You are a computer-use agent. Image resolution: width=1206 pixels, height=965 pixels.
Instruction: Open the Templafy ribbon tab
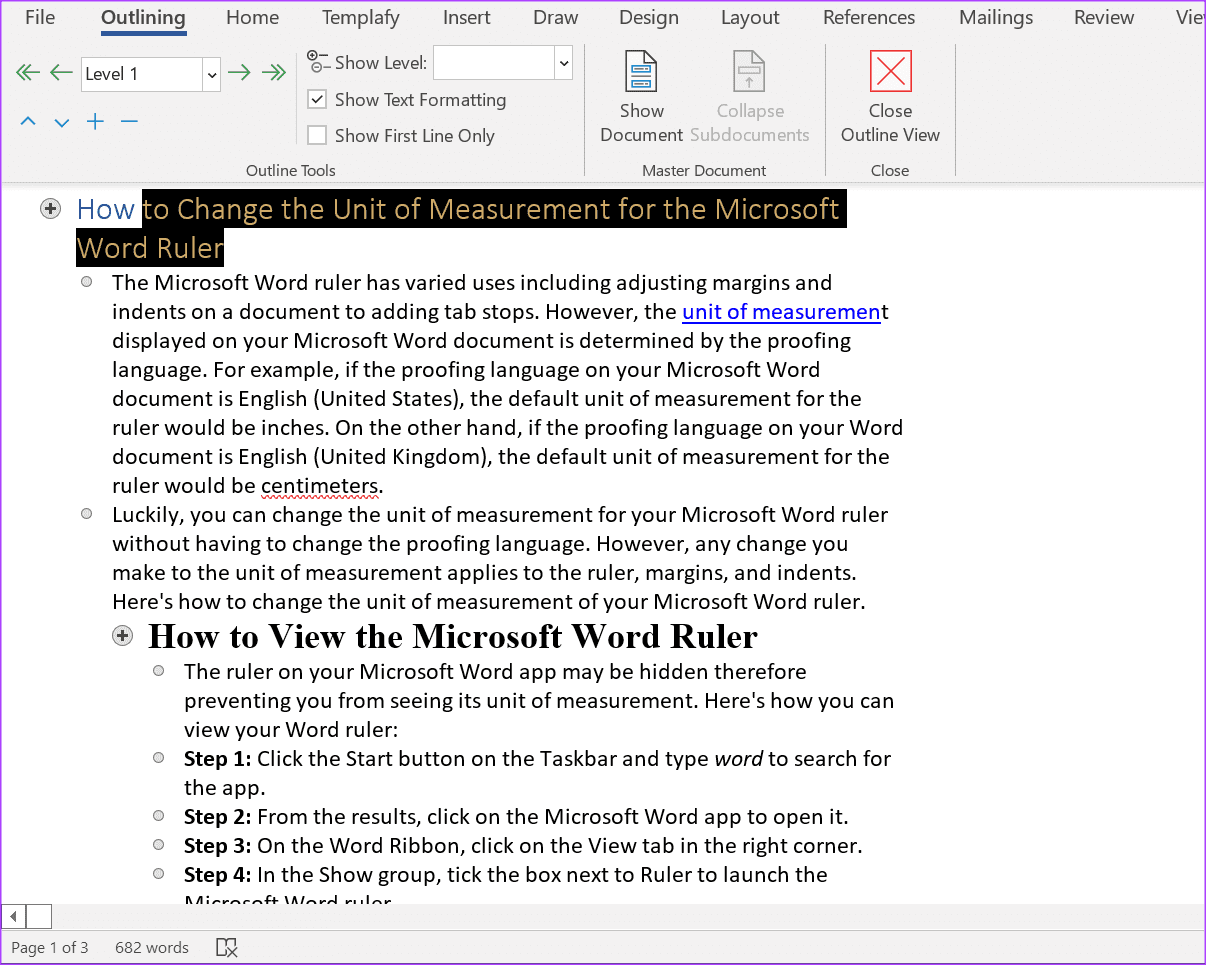click(361, 17)
